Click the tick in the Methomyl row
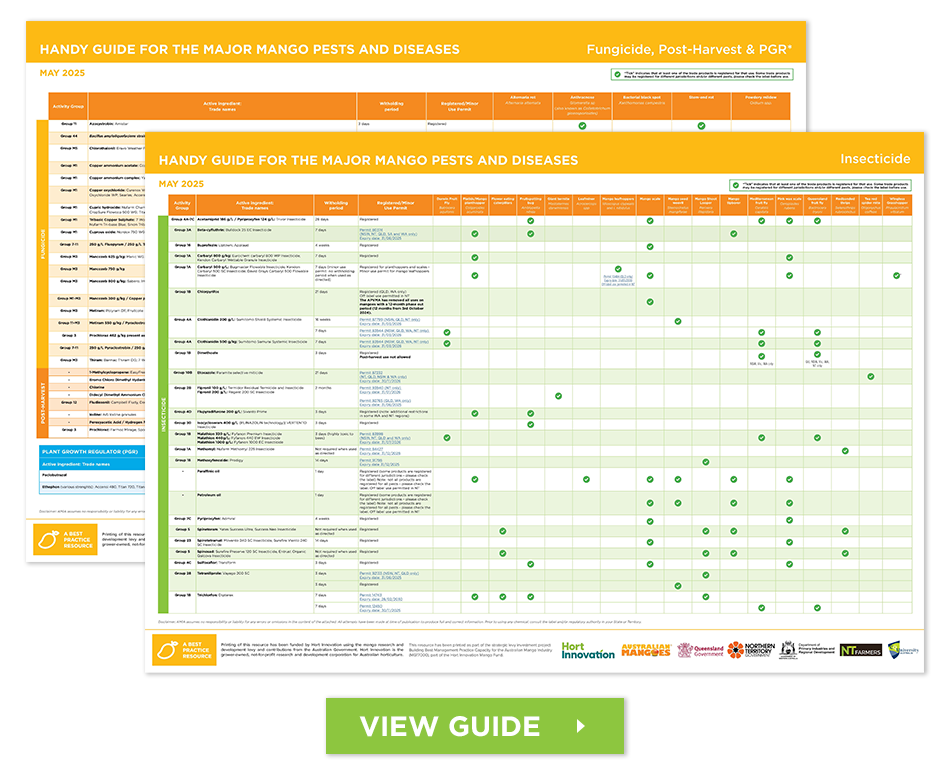The image size is (950, 768). click(845, 451)
